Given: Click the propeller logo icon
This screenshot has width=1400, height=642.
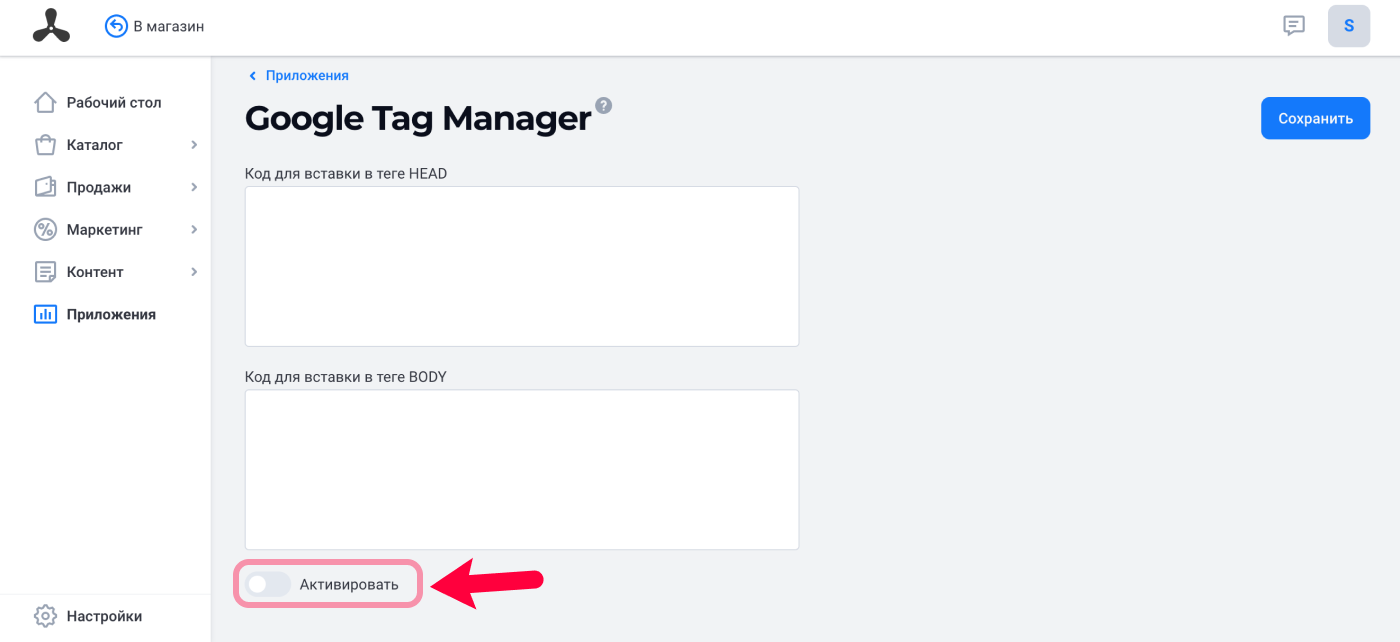Looking at the screenshot, I should [x=51, y=26].
